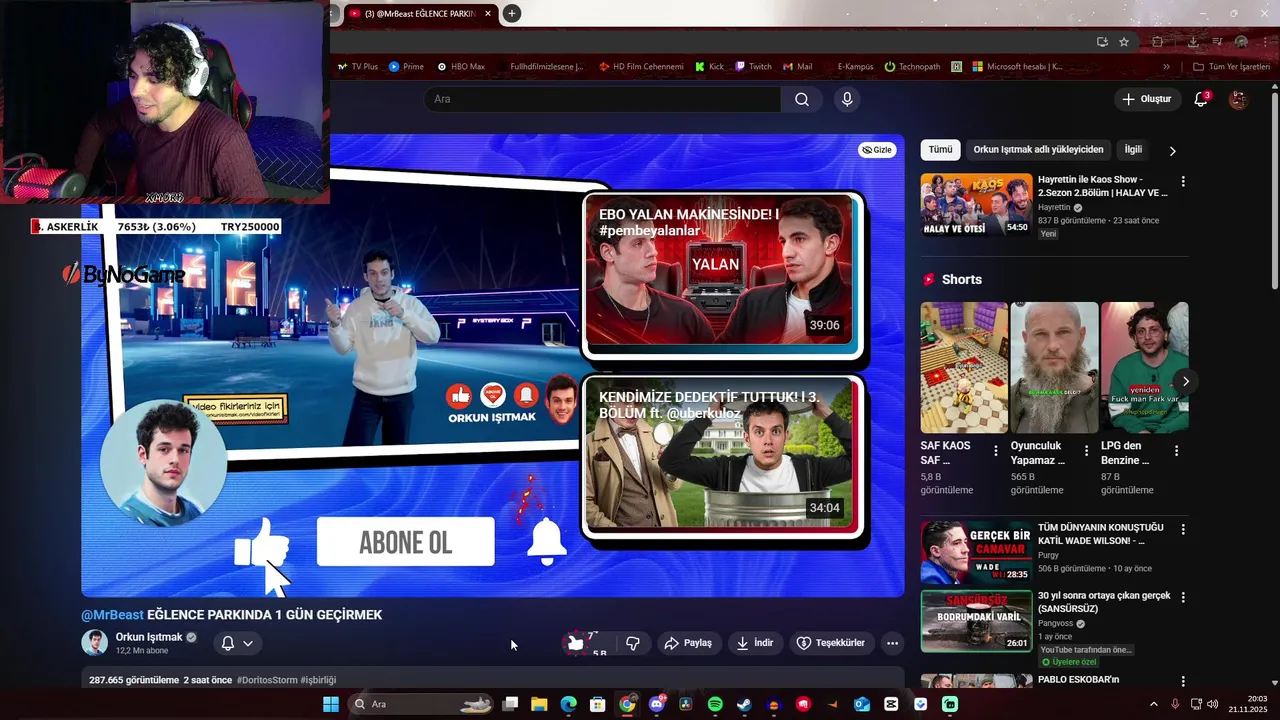The height and width of the screenshot is (720, 1280).
Task: Open the Prime bookmark
Action: (407, 67)
